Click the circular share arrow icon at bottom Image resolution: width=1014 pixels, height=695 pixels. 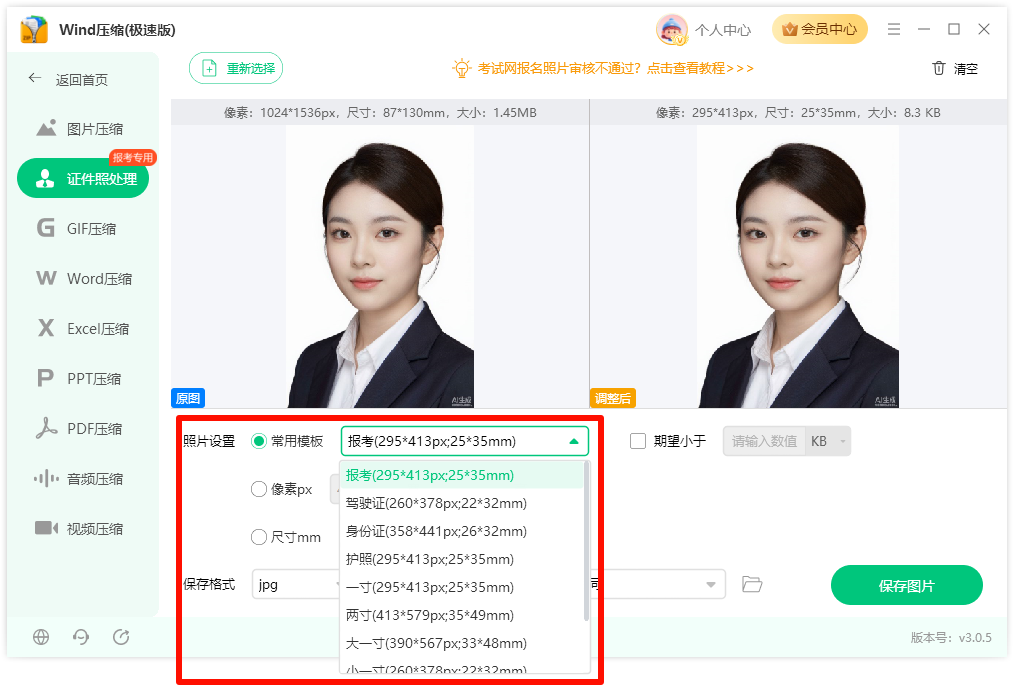pos(121,637)
